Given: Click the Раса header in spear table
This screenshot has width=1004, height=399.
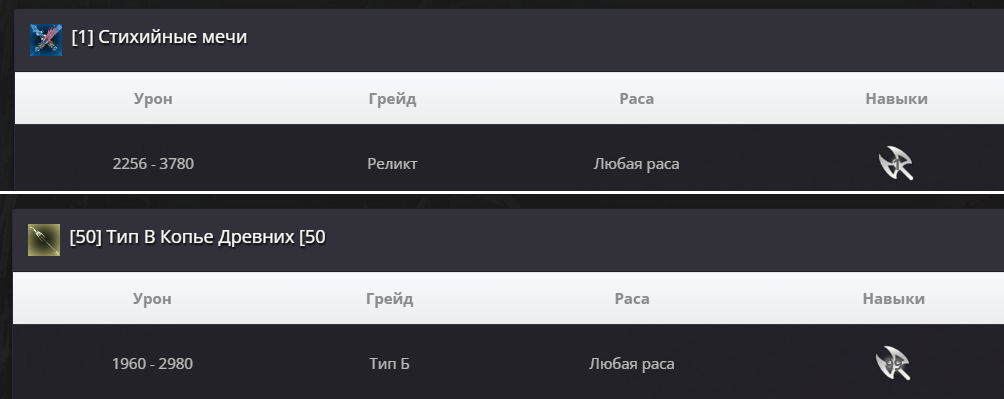Looking at the screenshot, I should tap(632, 298).
